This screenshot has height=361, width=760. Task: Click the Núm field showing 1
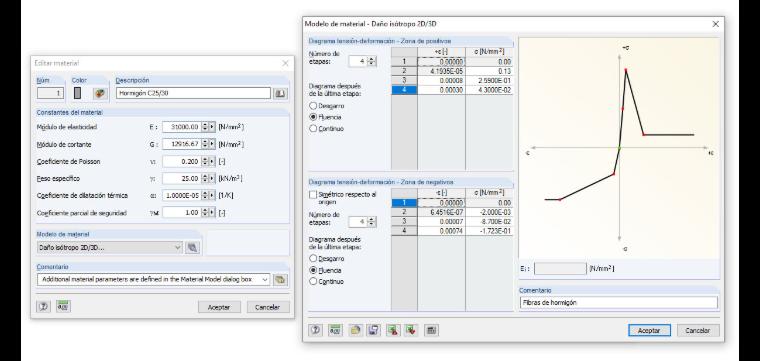50,94
